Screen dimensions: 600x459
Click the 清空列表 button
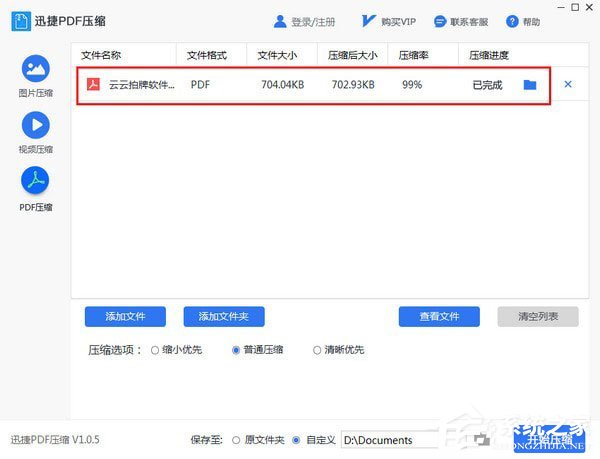(x=538, y=317)
